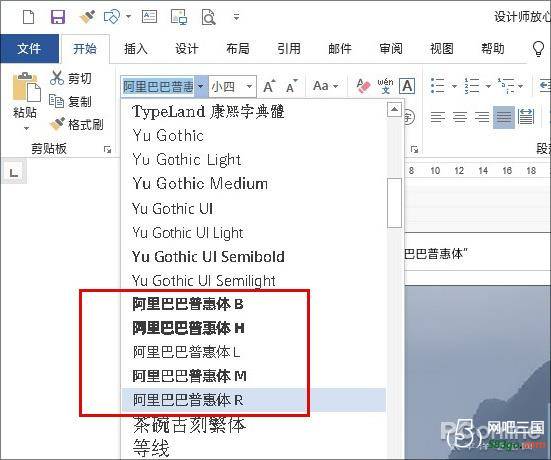Toggle align left paragraph button

click(437, 117)
